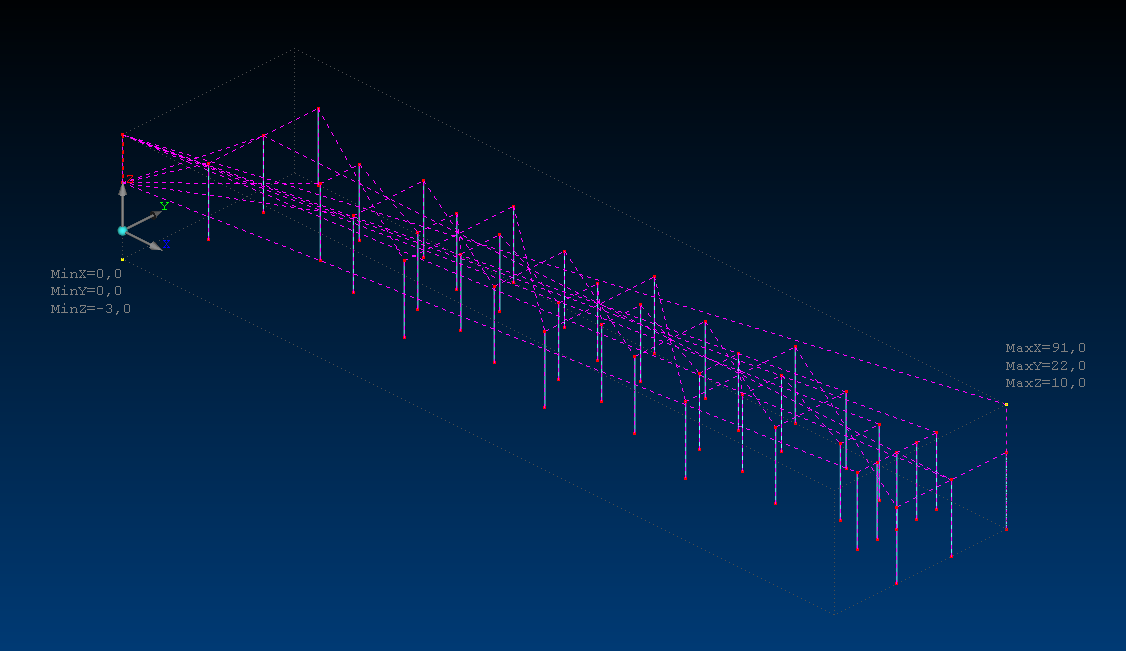The image size is (1126, 651).
Task: Click the MinY=0,0 label
Action: [86, 291]
